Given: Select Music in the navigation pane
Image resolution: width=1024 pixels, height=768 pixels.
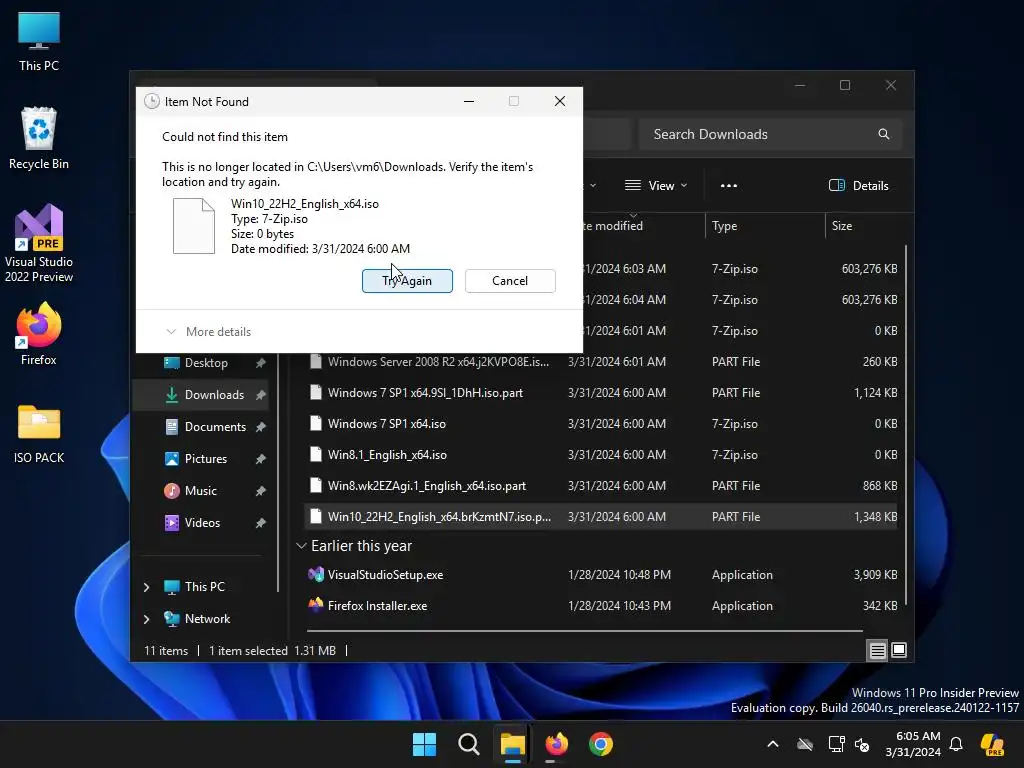Looking at the screenshot, I should 200,490.
